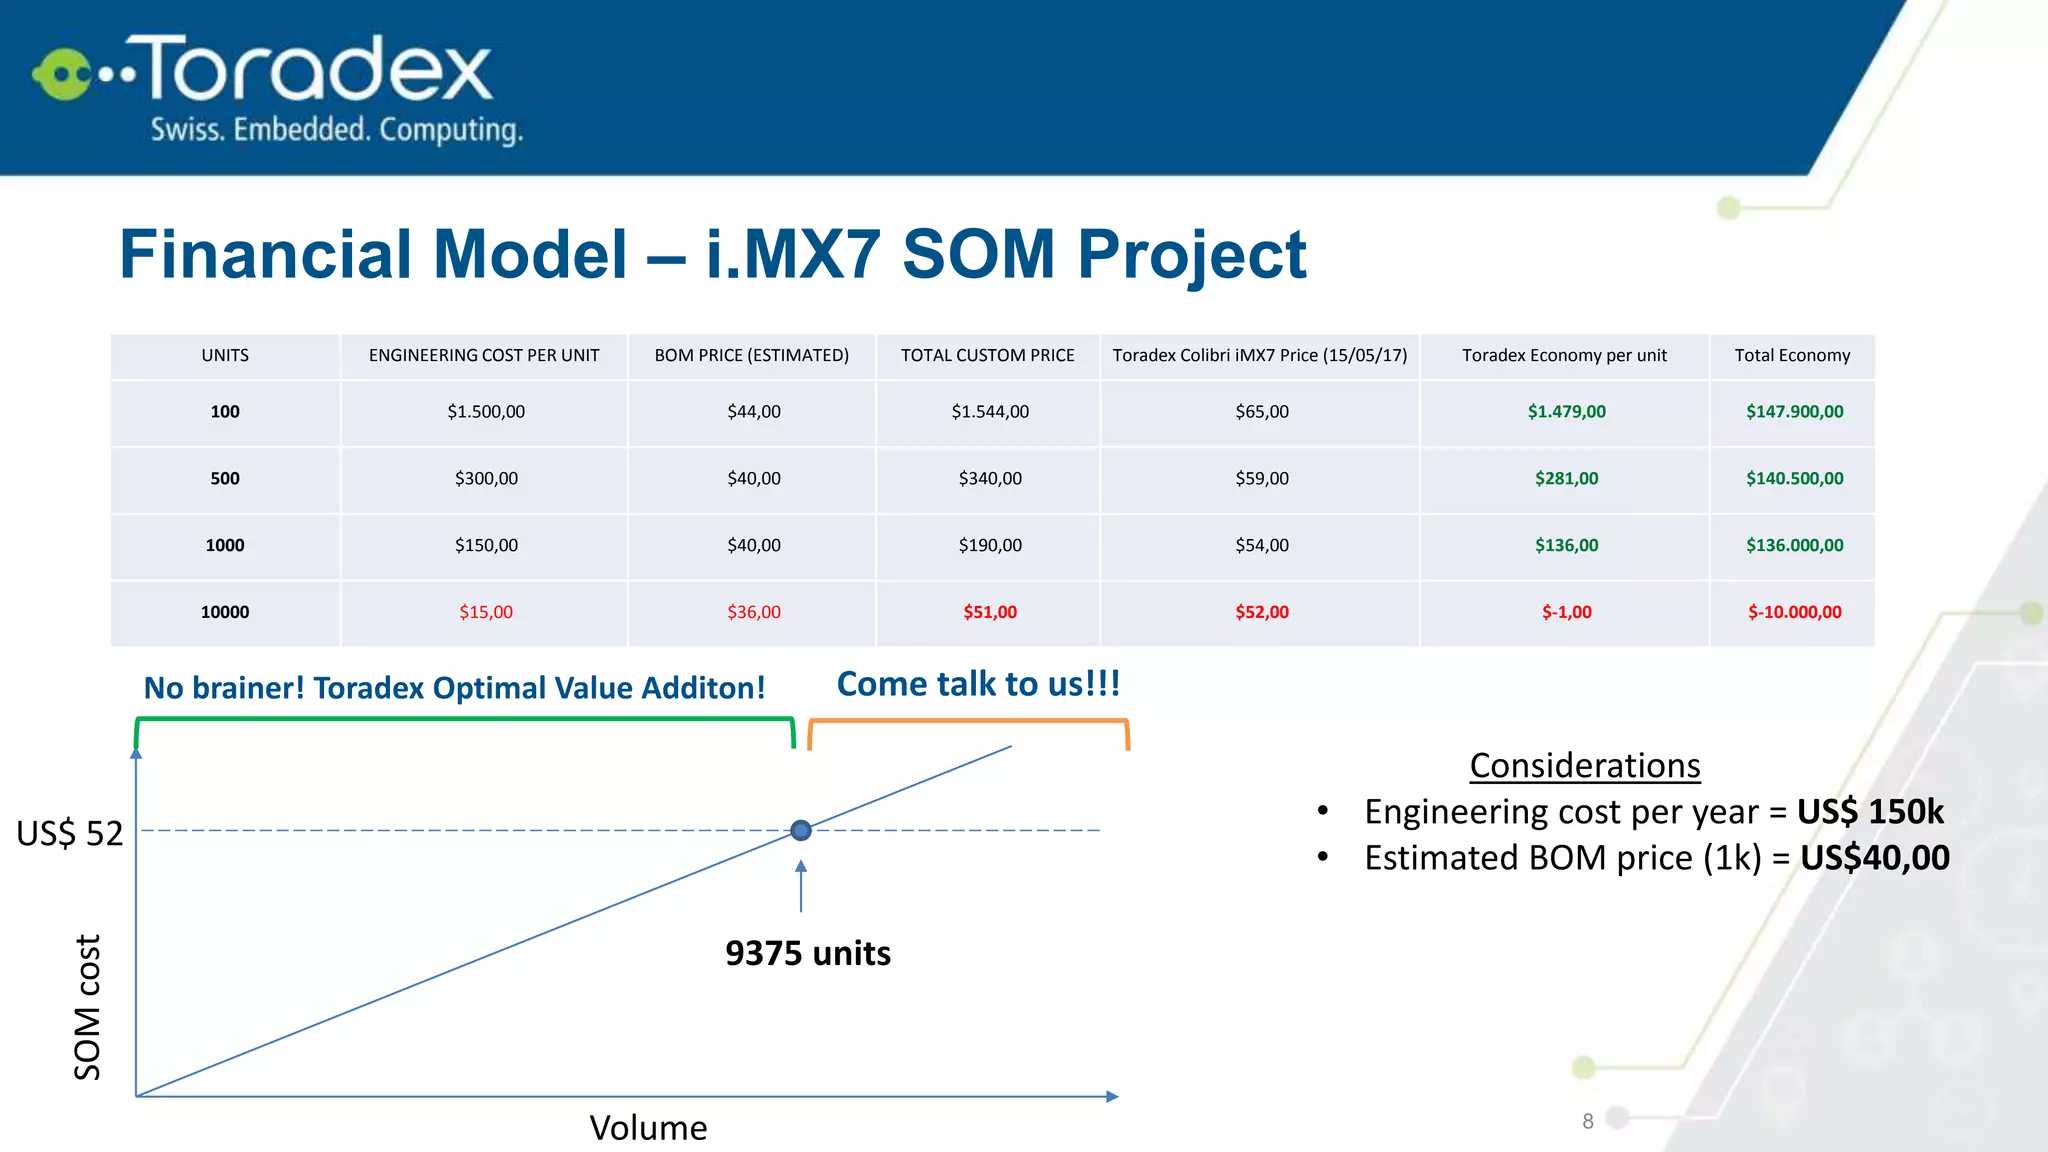Click the Total Economy column header
Viewport: 2048px width, 1152px height.
[x=1792, y=356]
